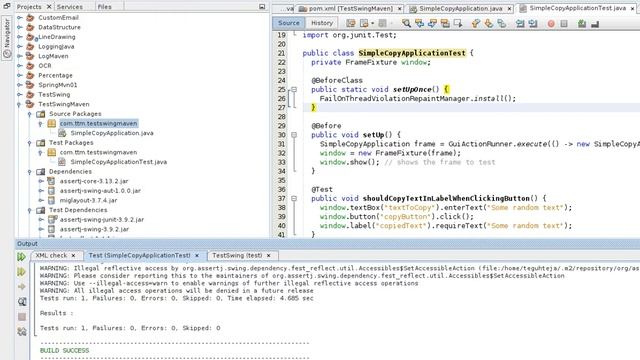
Task: Open the pom.xml [TestSwingMaven] editor tab
Action: 351,9
